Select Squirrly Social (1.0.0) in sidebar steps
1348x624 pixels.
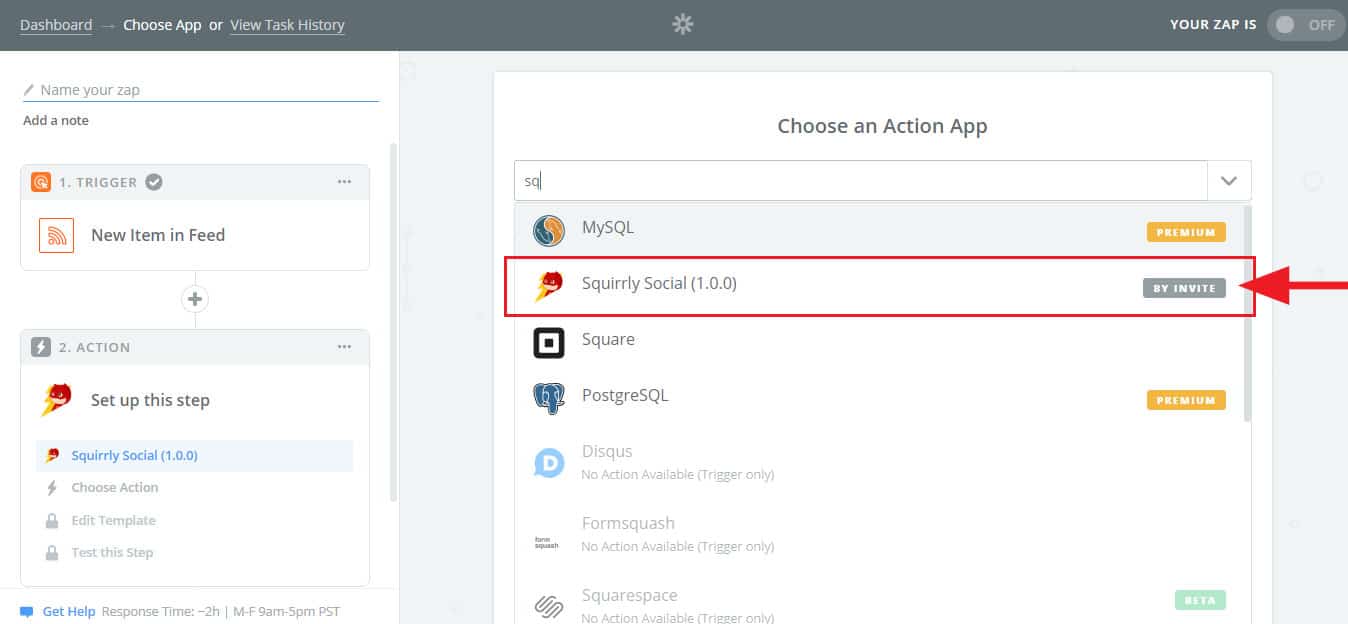coord(195,455)
